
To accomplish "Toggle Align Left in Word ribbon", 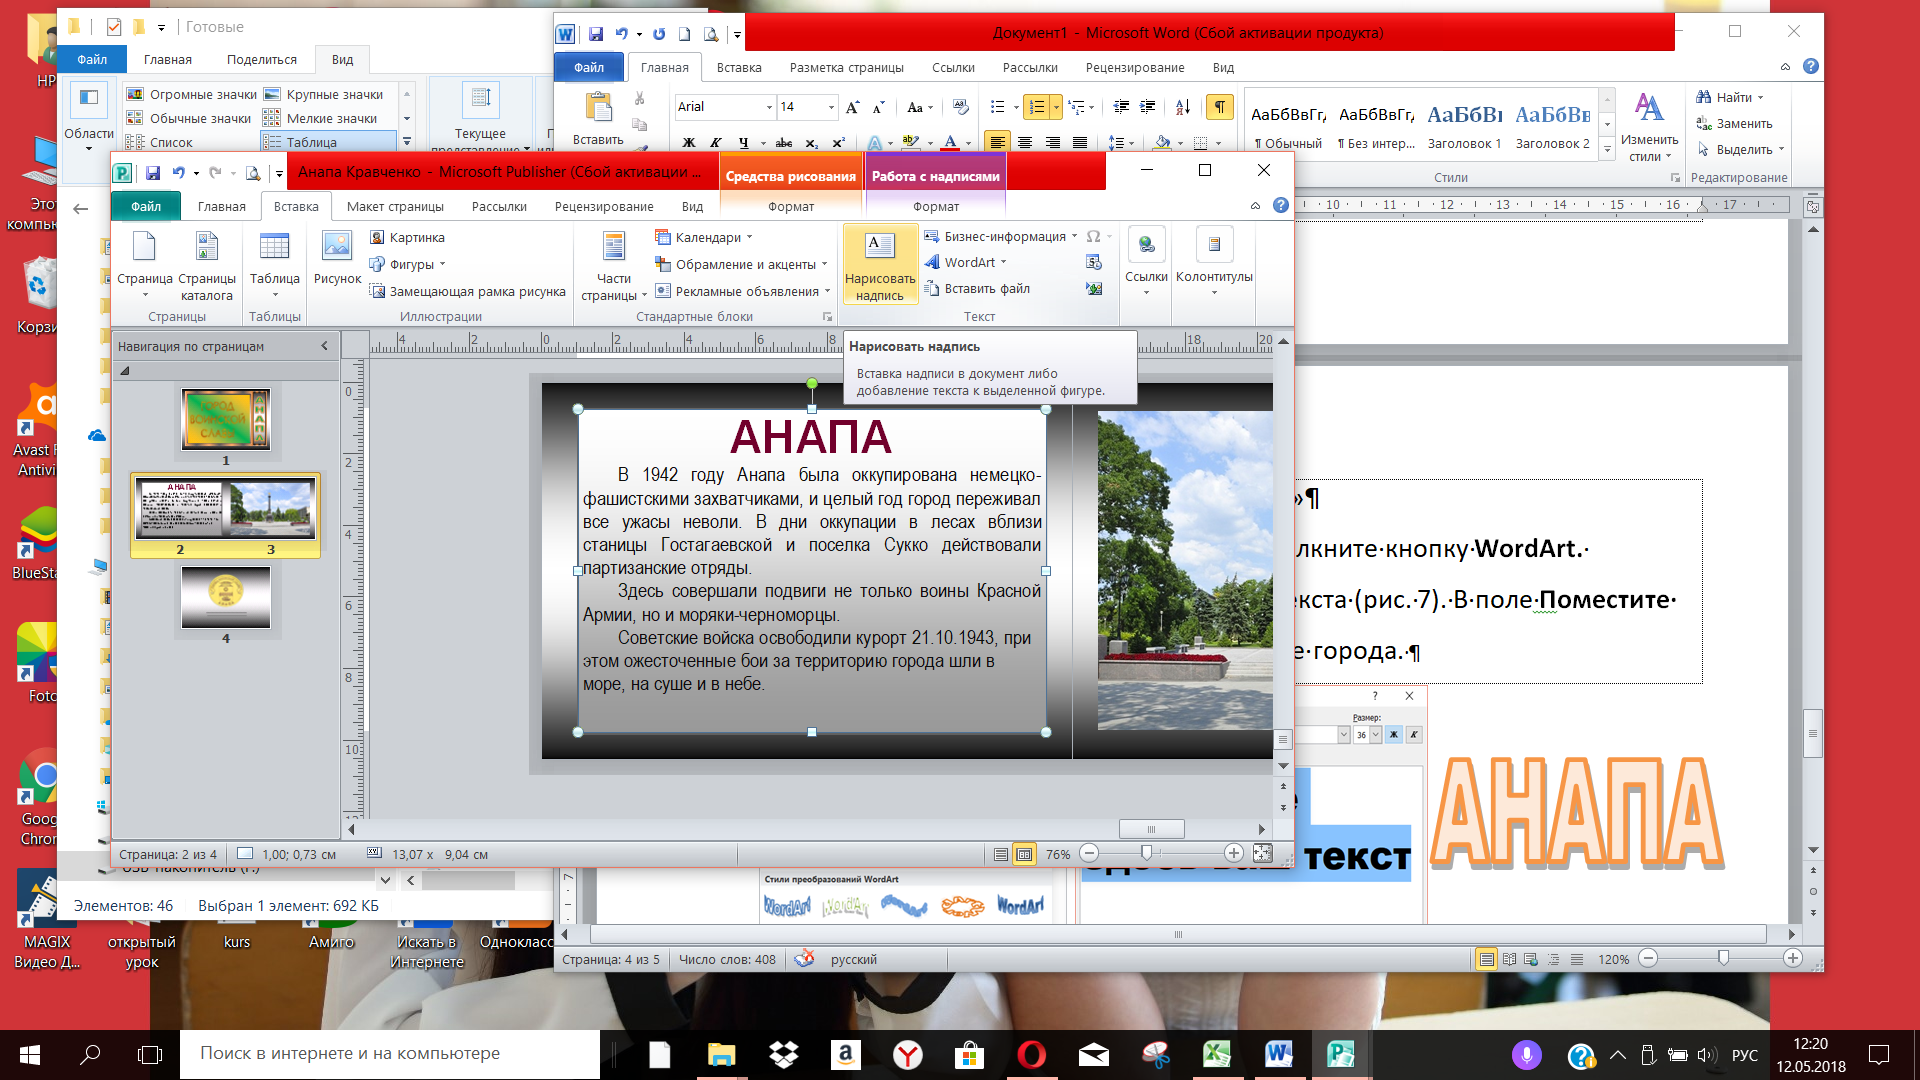I will pyautogui.click(x=997, y=143).
